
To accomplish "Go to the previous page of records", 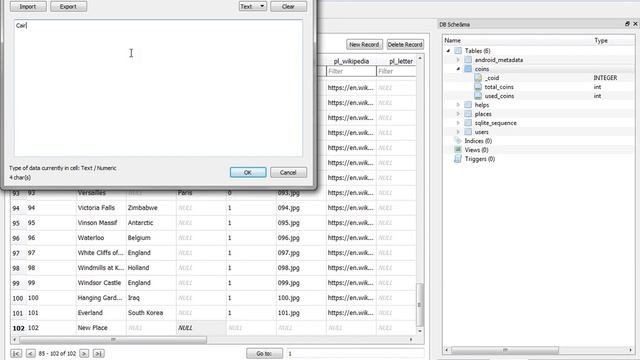I will pyautogui.click(x=31, y=353).
